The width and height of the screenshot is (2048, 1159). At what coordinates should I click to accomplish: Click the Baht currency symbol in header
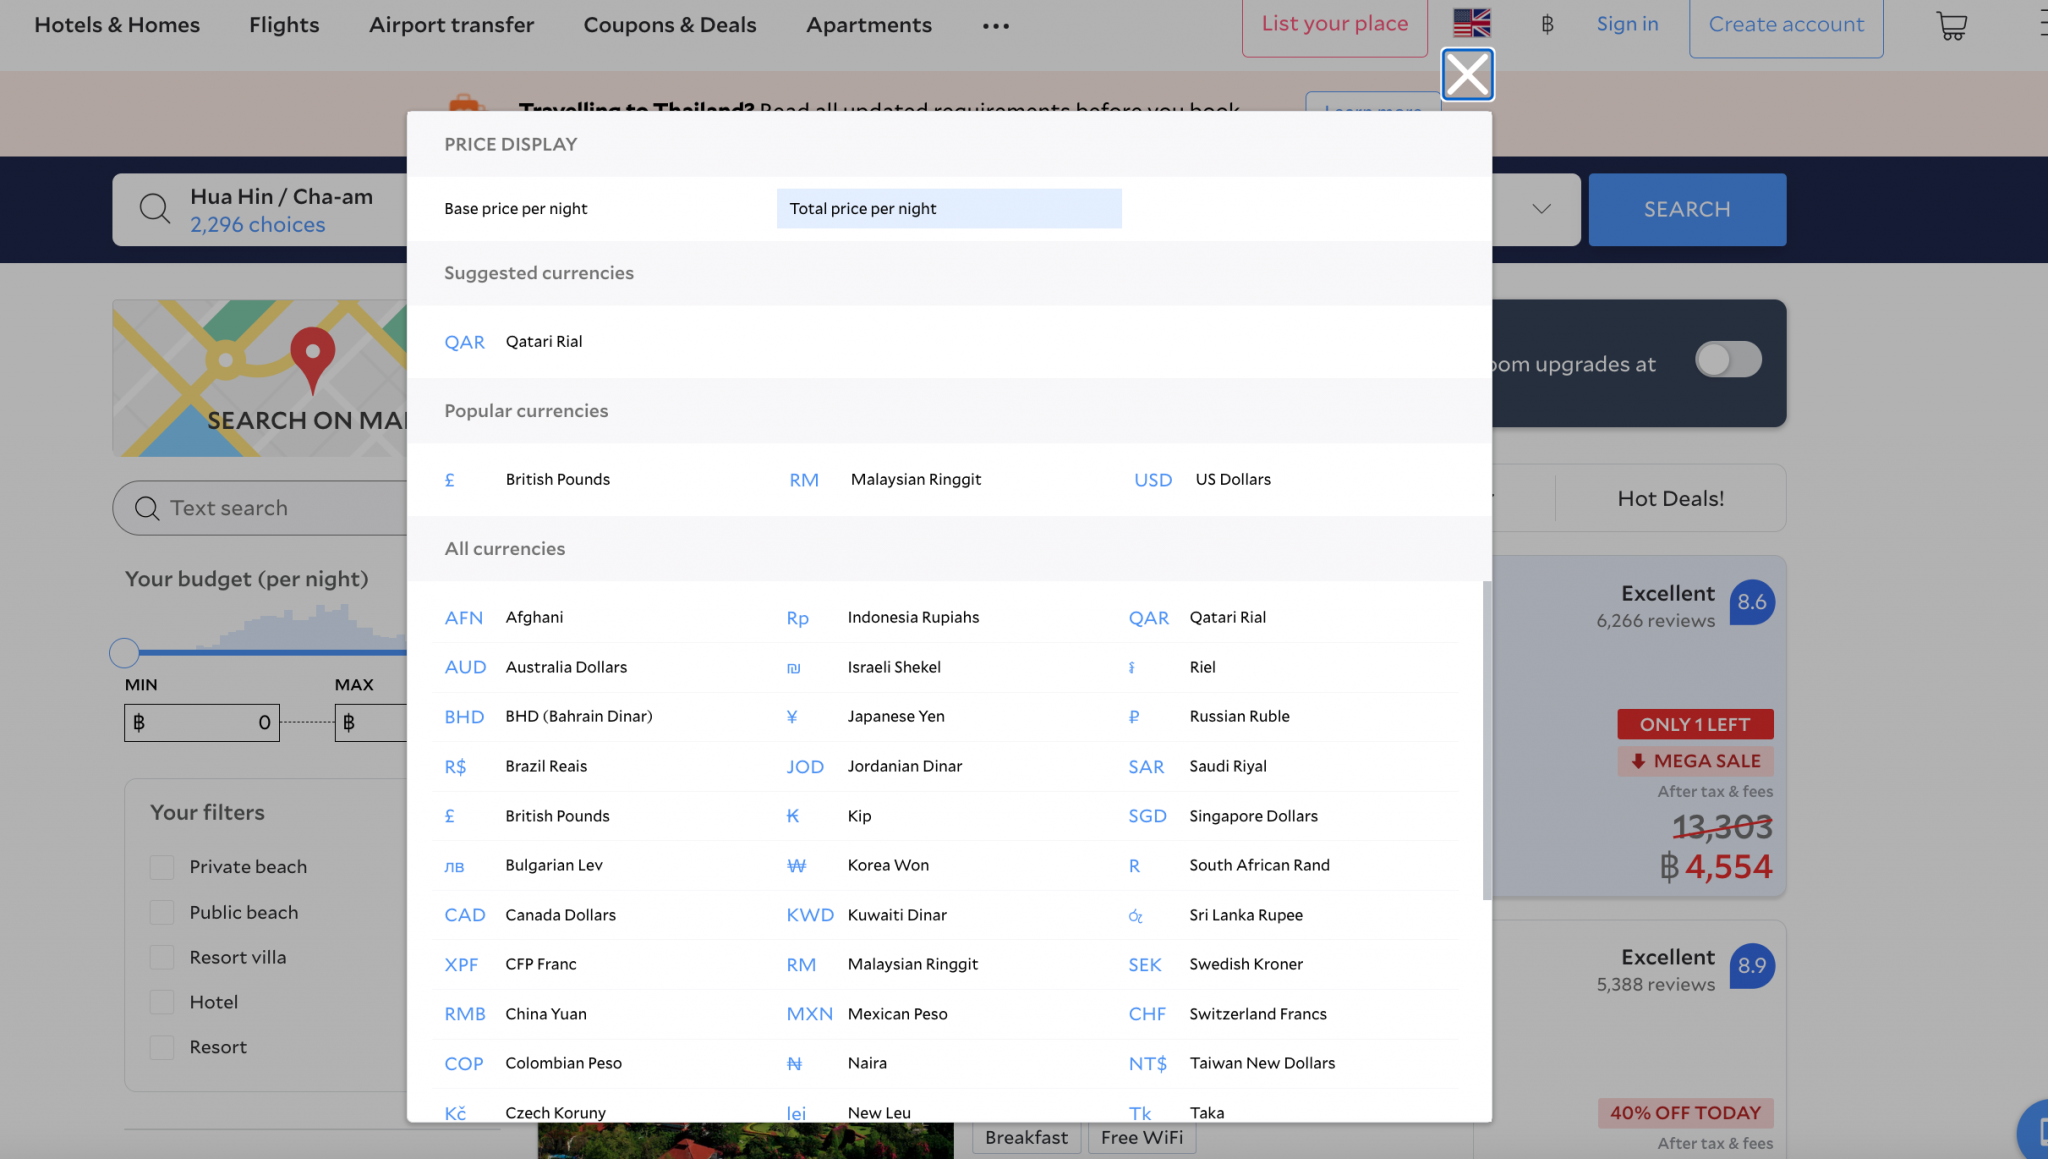pos(1547,24)
